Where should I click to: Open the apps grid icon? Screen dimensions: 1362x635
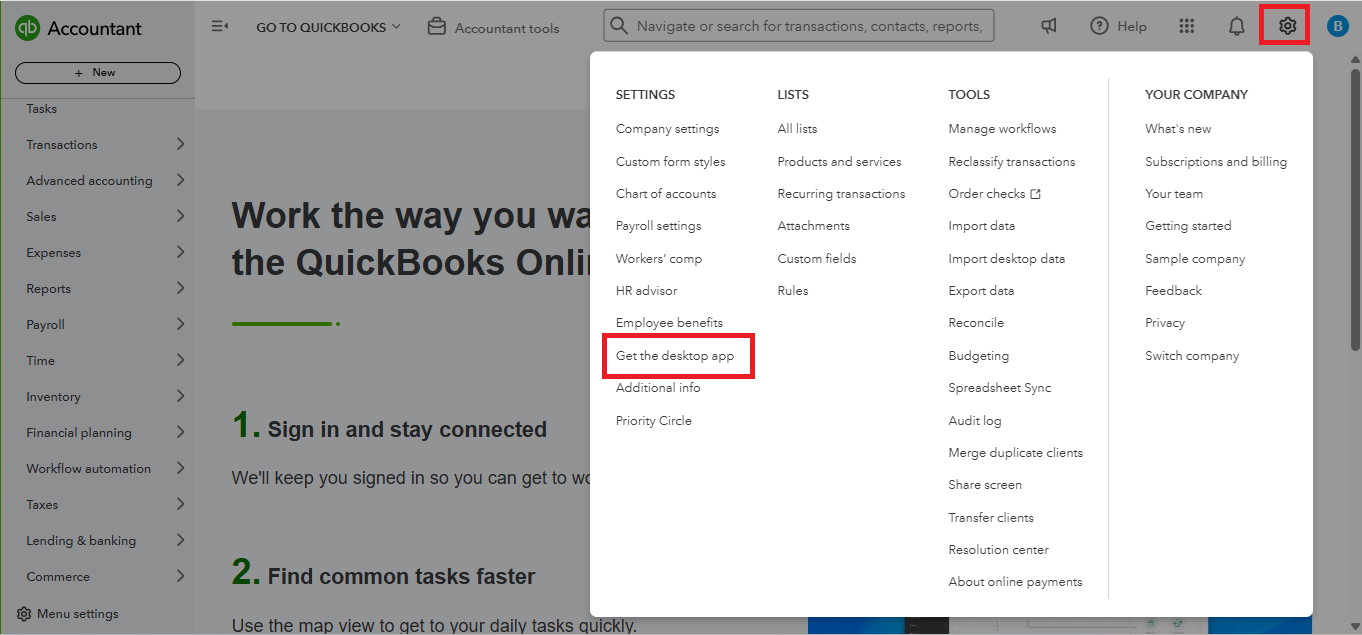click(1187, 27)
